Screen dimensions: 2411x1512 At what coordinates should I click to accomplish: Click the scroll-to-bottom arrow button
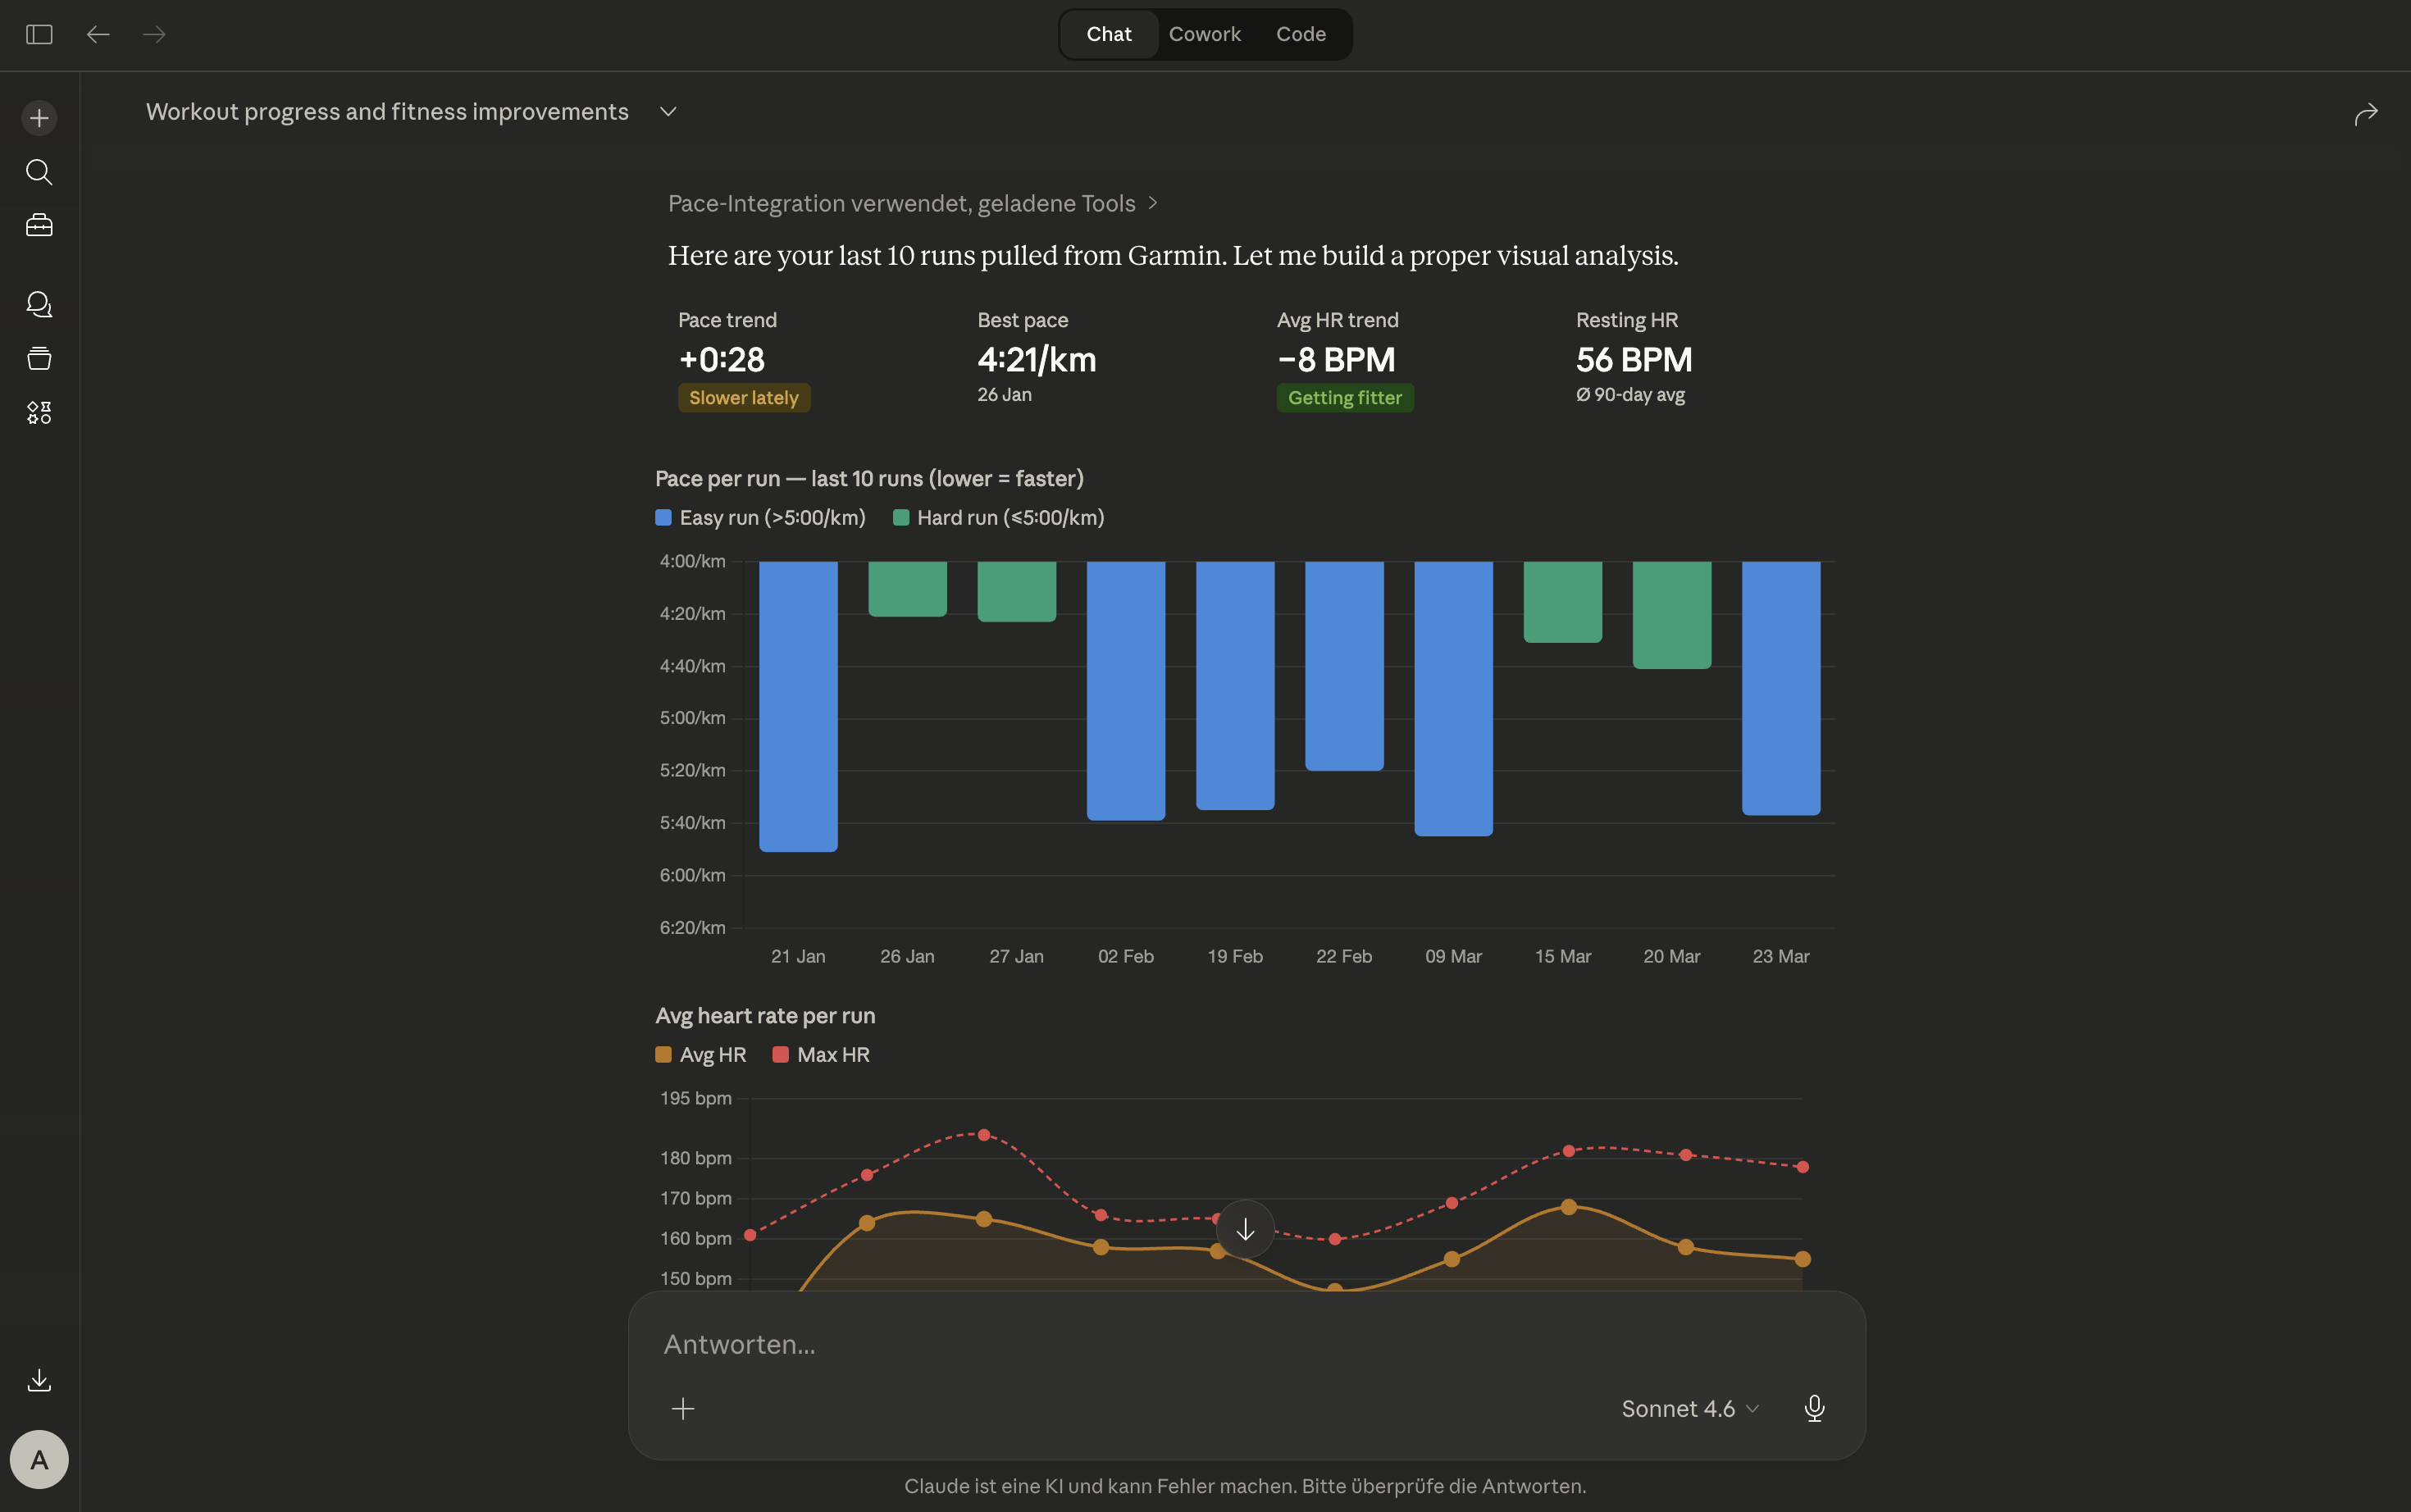tap(1245, 1229)
